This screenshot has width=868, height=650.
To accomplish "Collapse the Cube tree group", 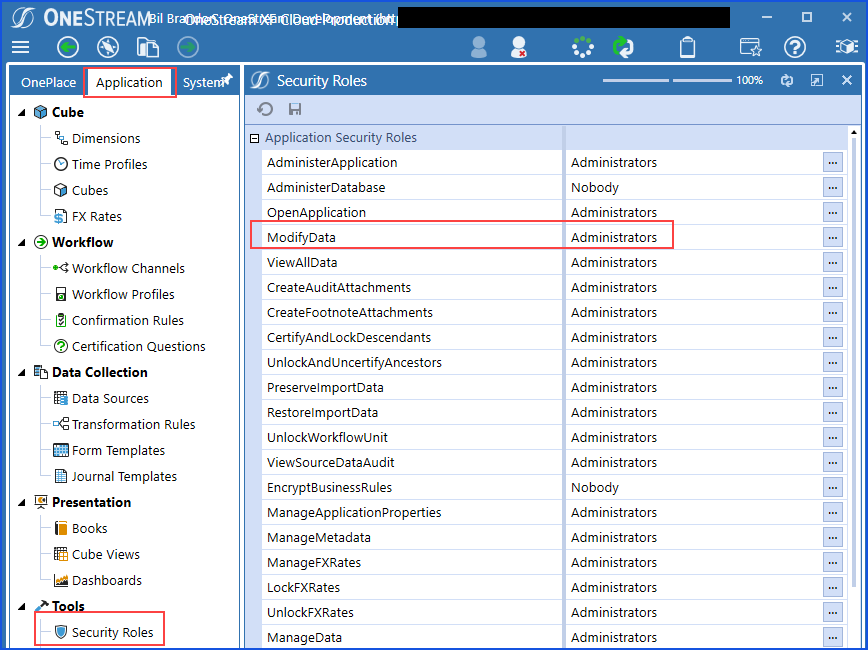I will pyautogui.click(x=22, y=112).
